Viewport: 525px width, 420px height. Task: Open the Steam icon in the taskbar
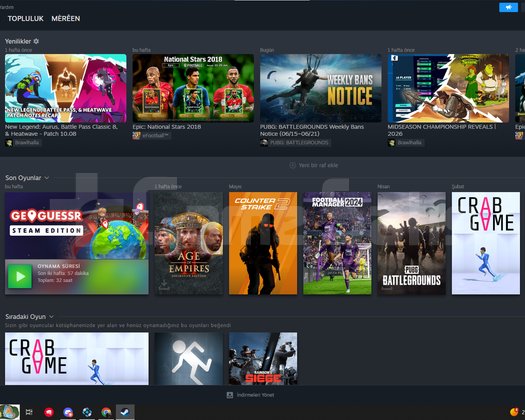coord(125,412)
